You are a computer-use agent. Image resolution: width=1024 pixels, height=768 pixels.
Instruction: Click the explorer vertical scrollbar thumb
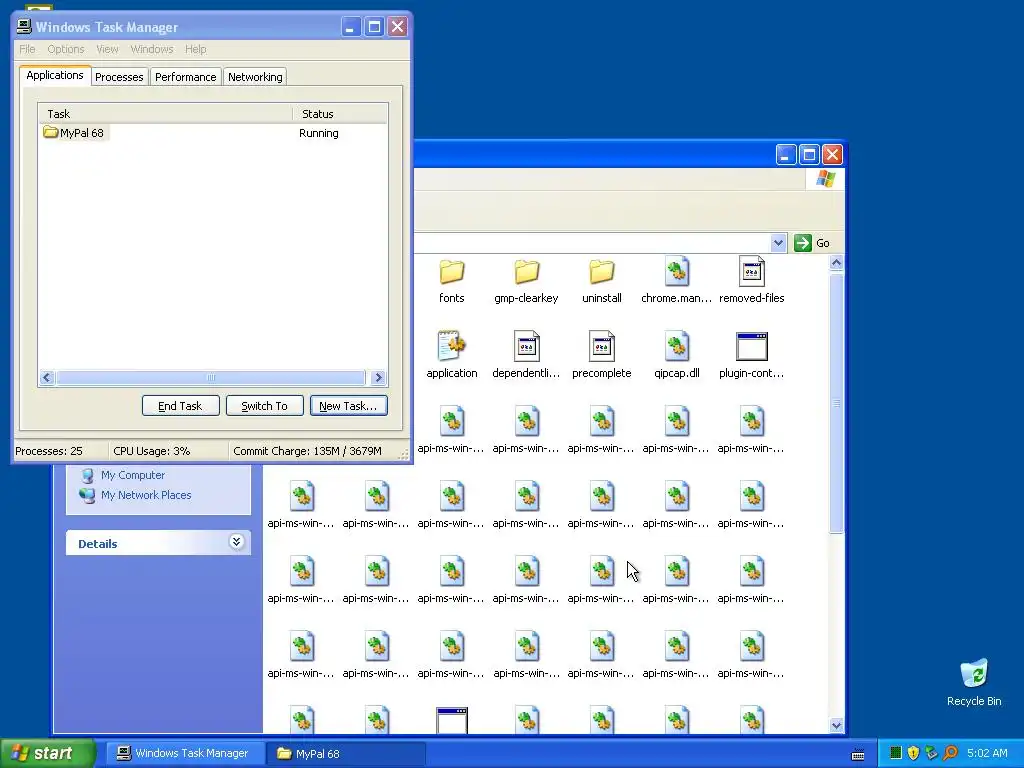(837, 403)
